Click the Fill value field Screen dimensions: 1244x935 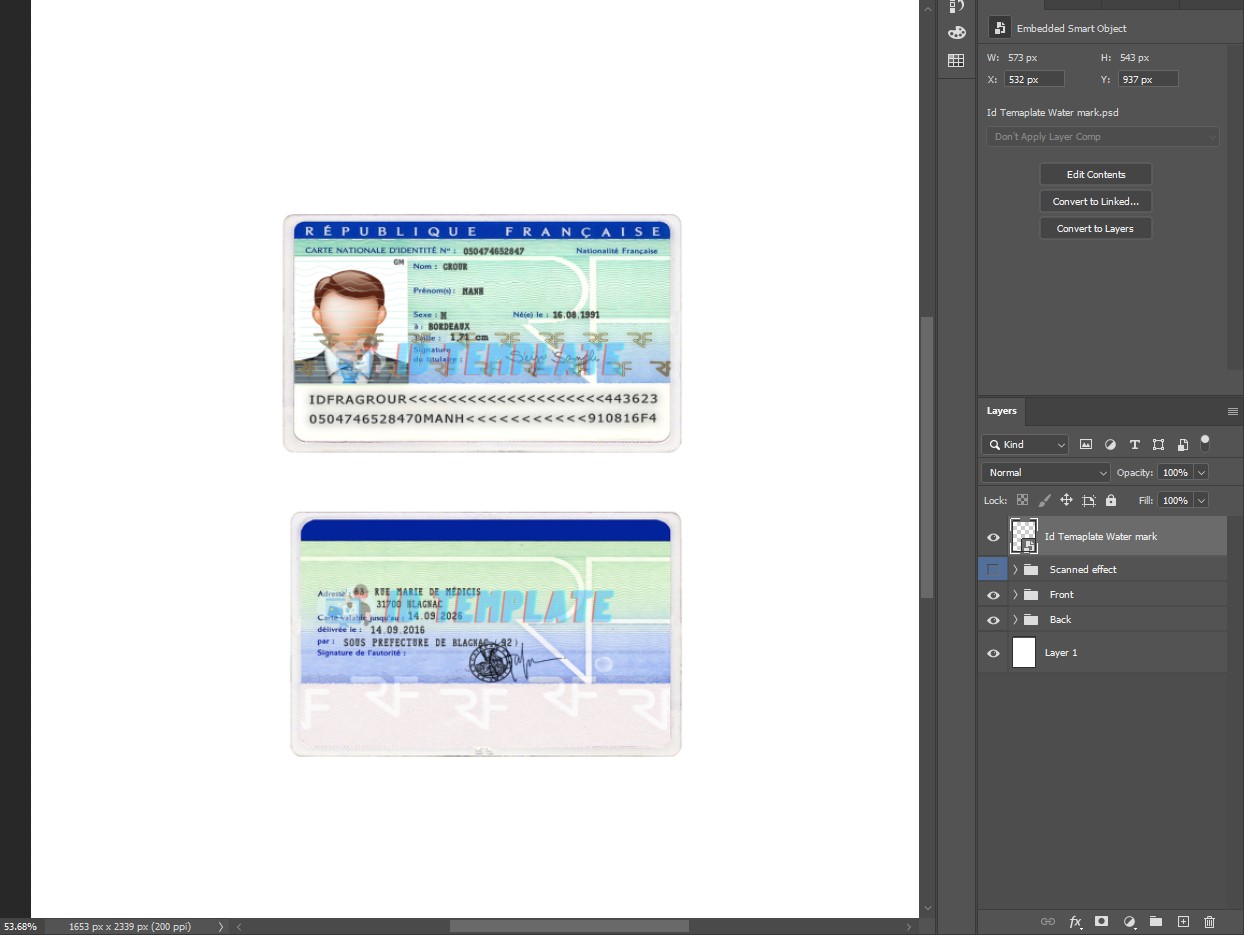(1176, 500)
